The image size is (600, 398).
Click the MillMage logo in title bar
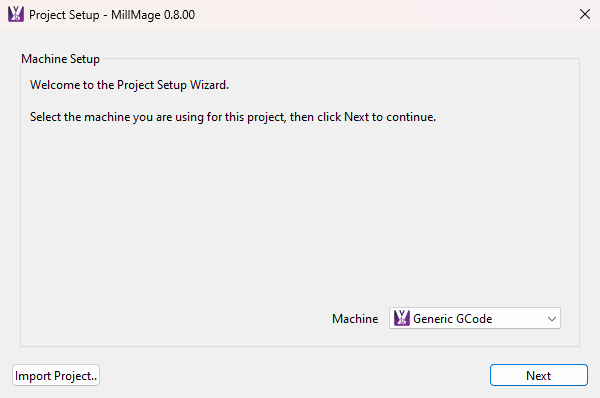pyautogui.click(x=16, y=14)
